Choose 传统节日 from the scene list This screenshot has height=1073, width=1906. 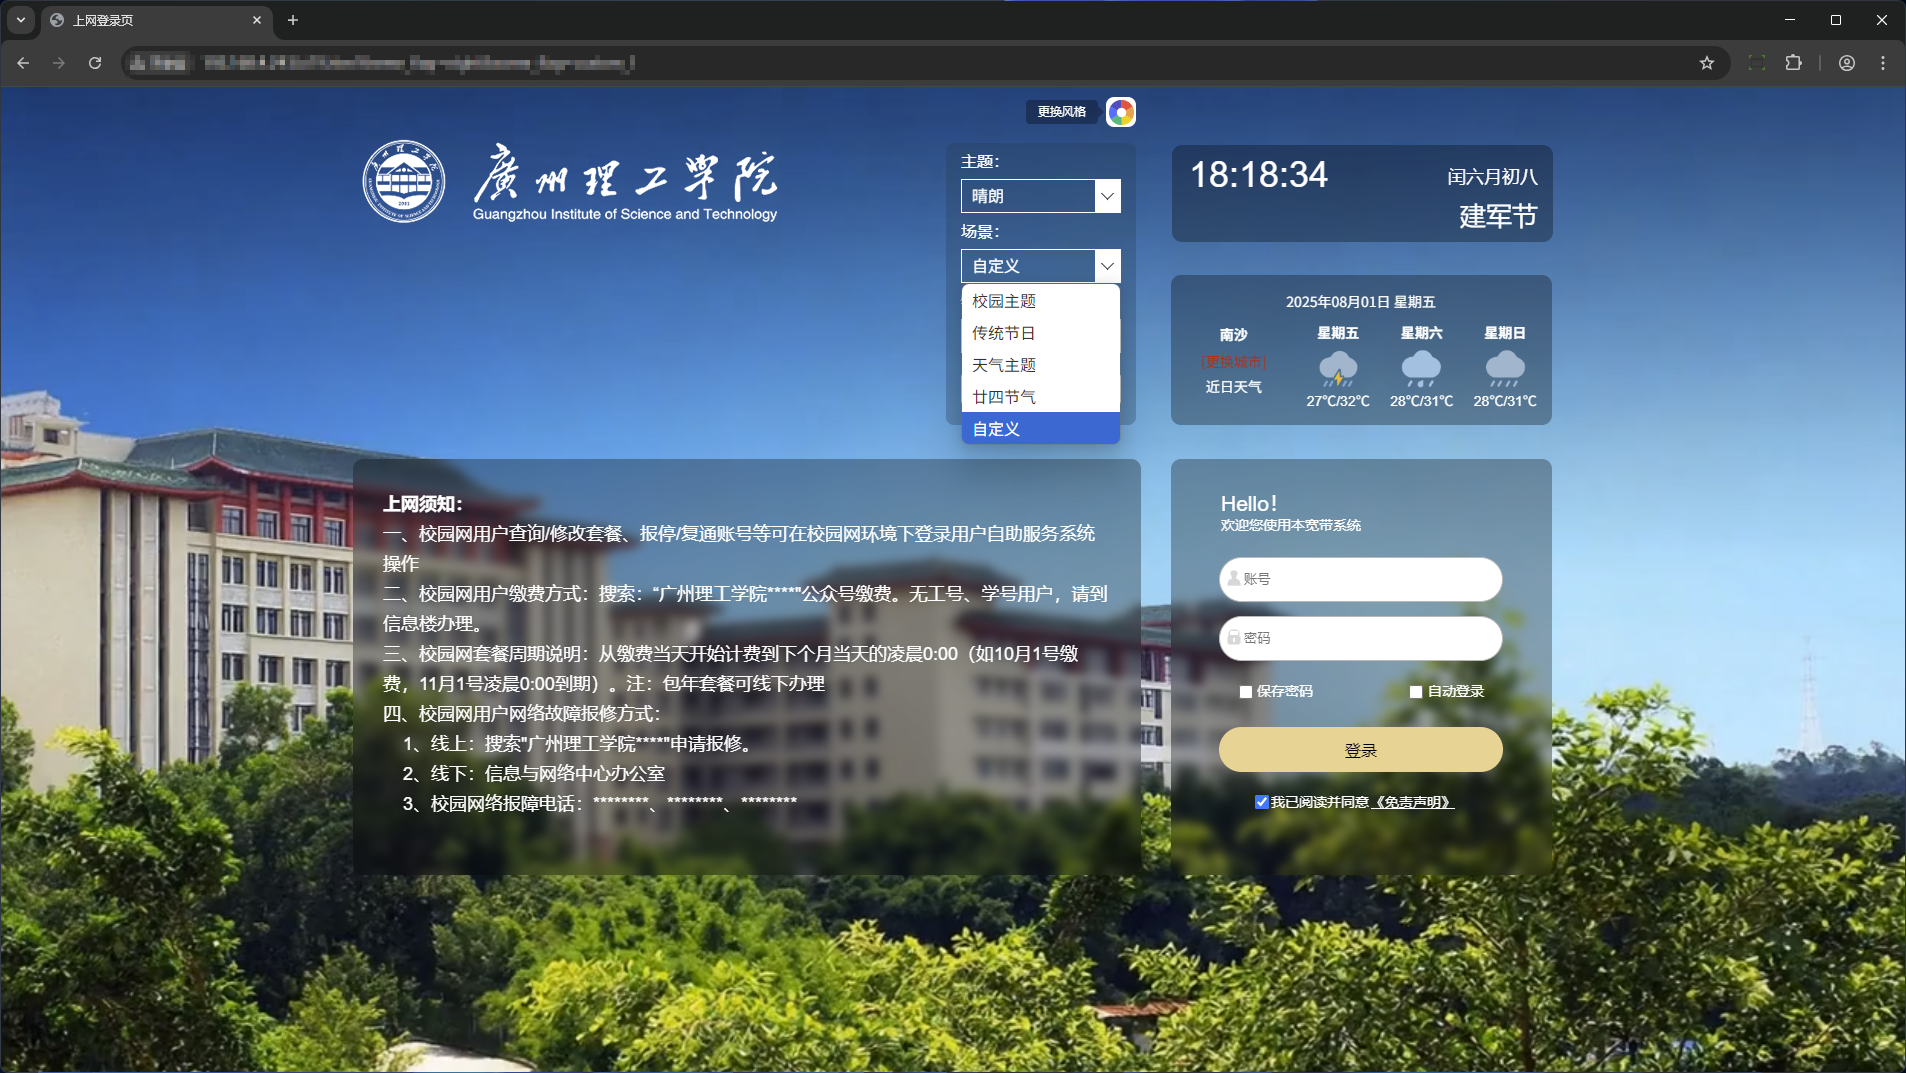coord(1040,333)
